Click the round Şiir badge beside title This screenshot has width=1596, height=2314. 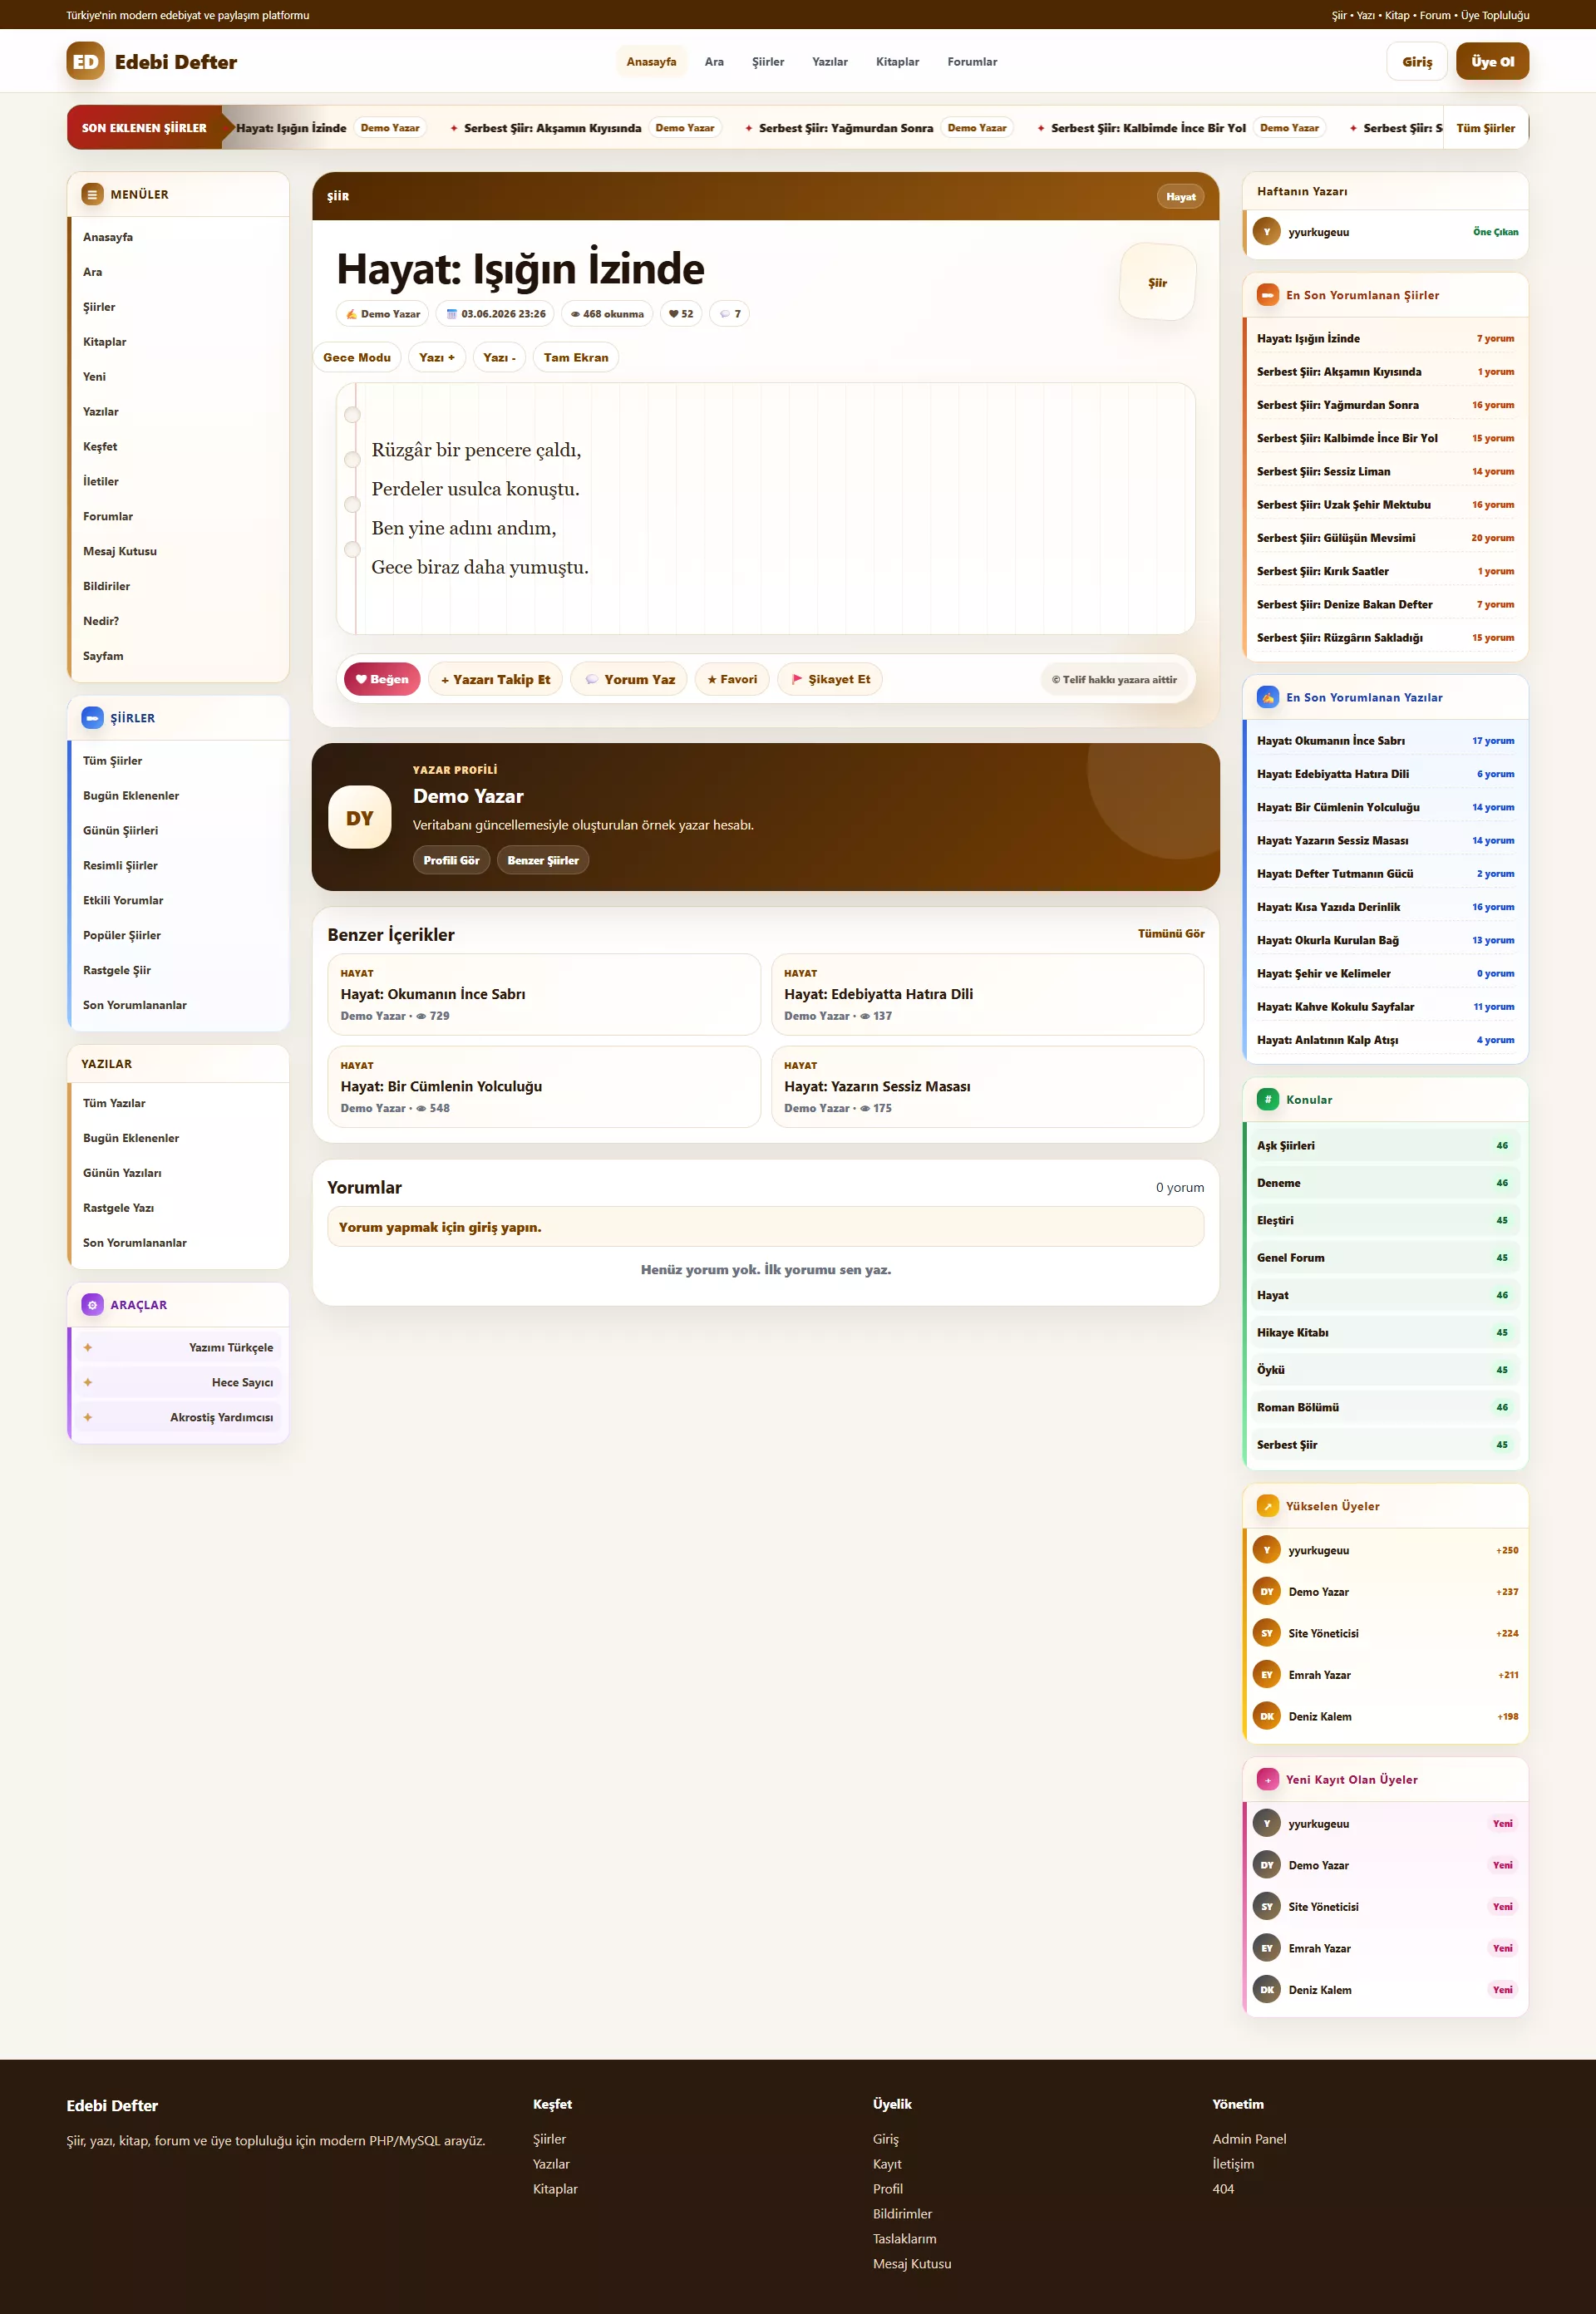(x=1157, y=283)
